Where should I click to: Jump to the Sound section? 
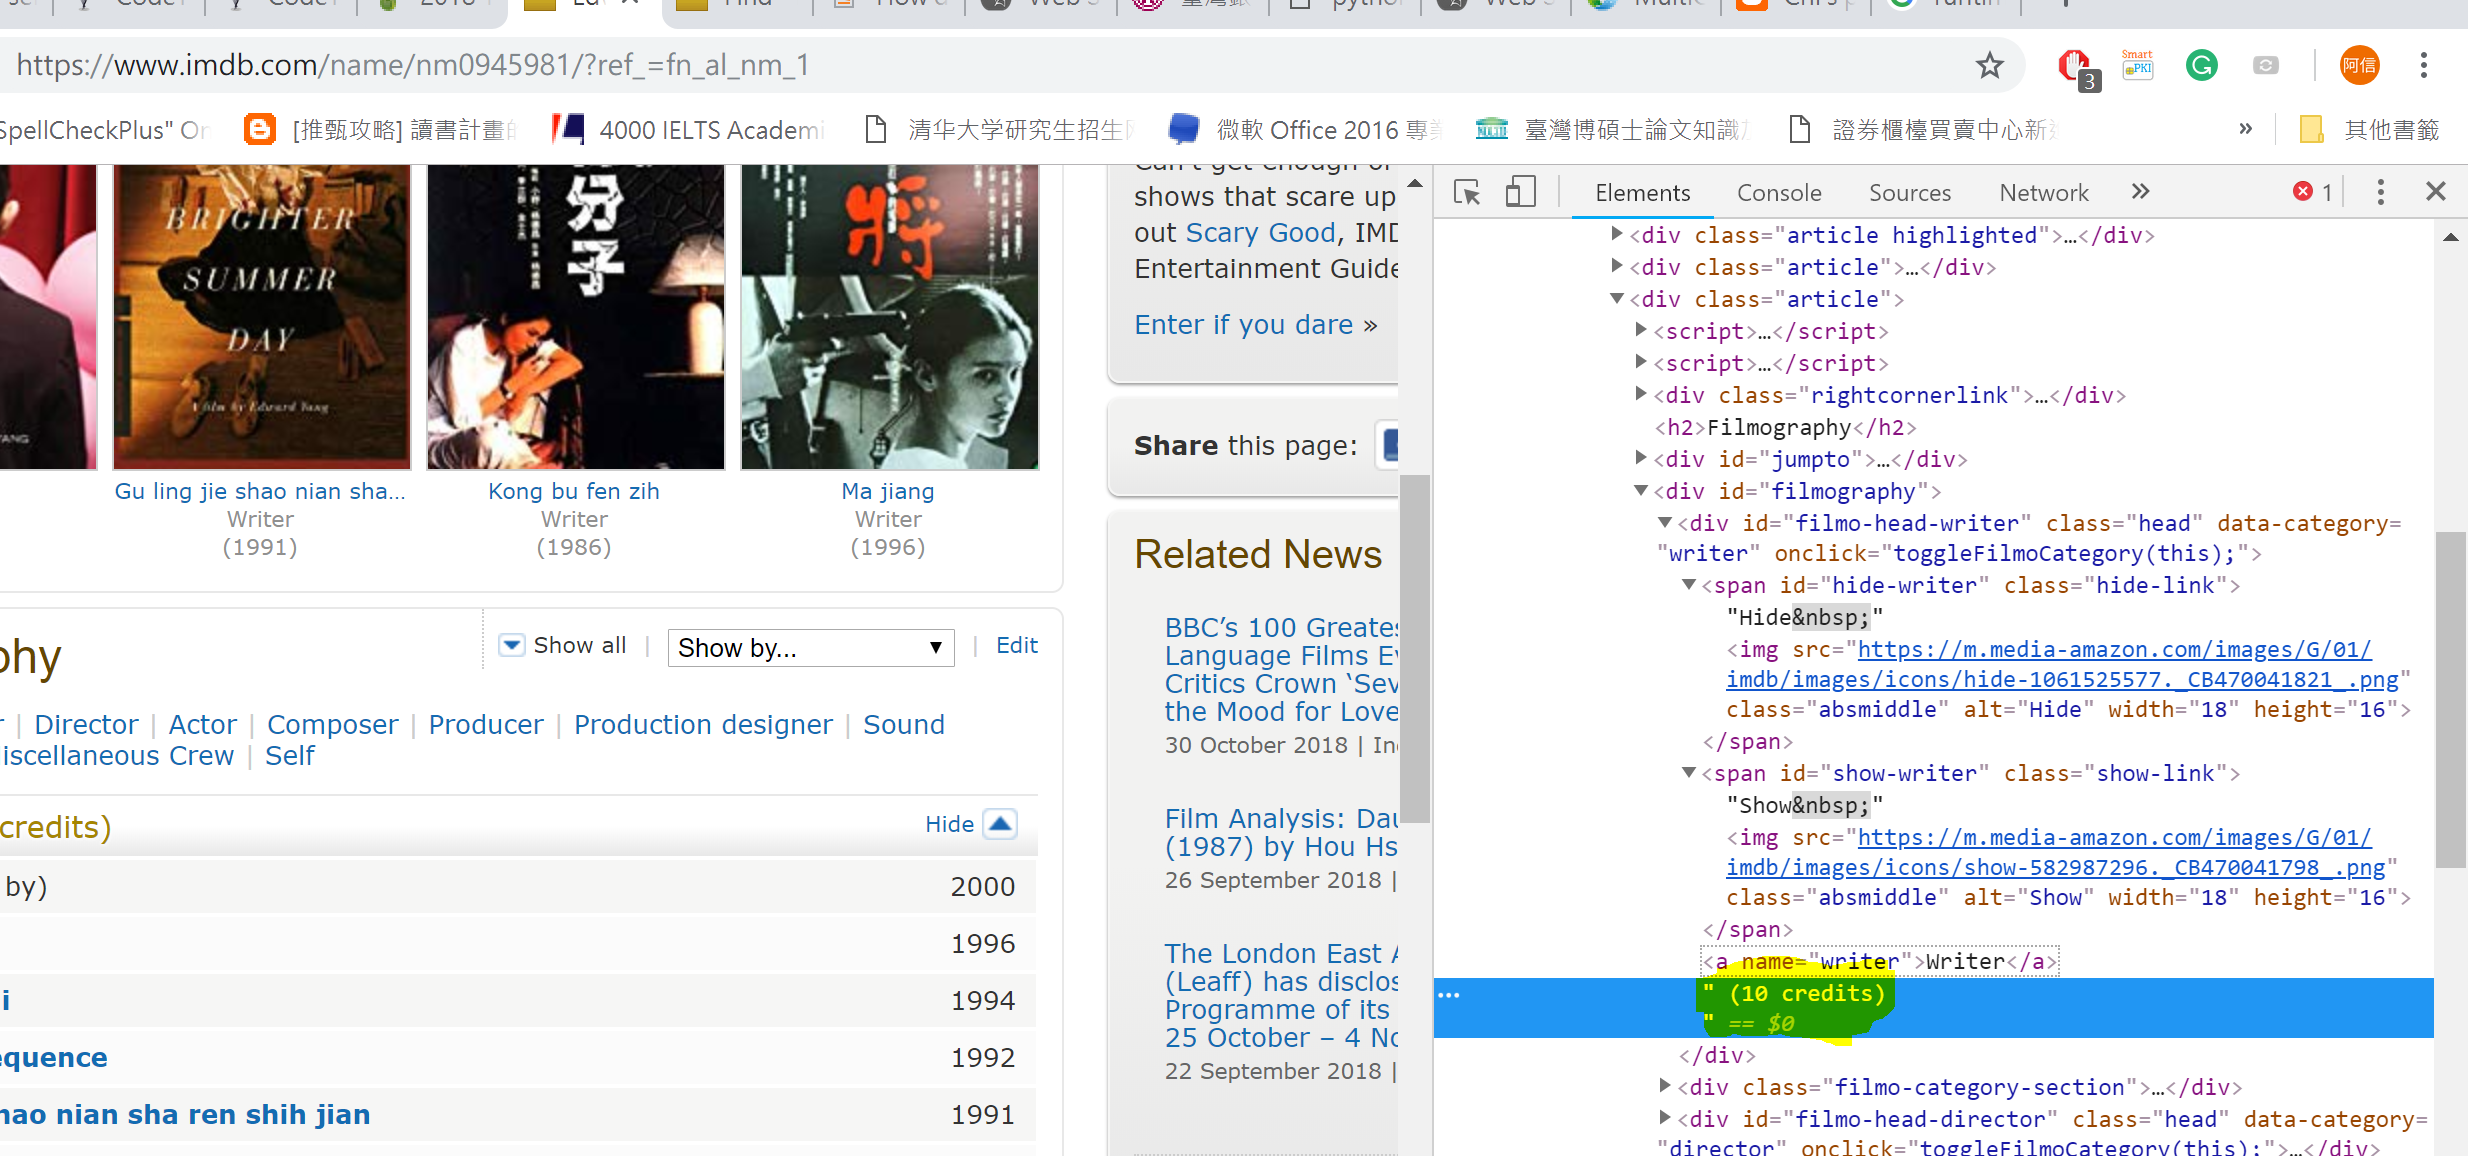[904, 724]
